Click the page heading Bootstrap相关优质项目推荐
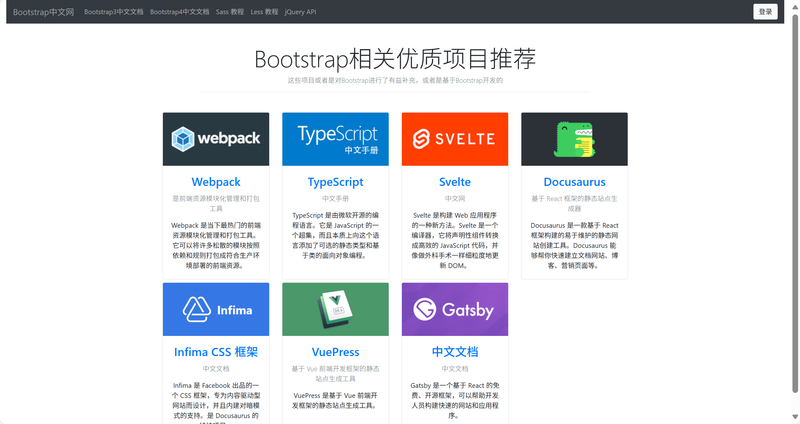This screenshot has height=424, width=800. 395,59
